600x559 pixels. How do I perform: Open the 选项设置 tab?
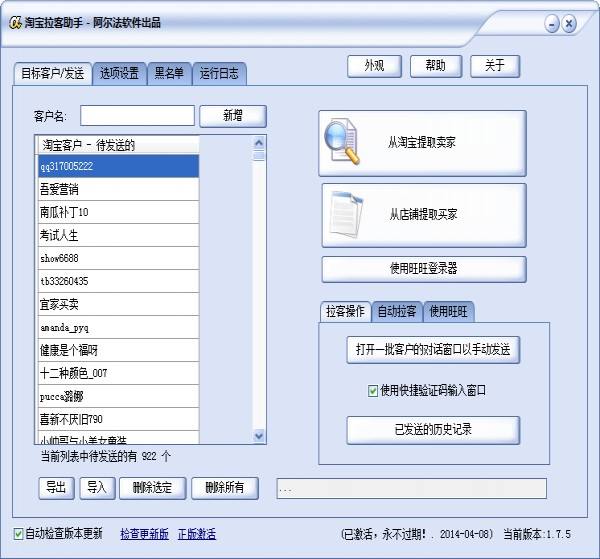[119, 73]
